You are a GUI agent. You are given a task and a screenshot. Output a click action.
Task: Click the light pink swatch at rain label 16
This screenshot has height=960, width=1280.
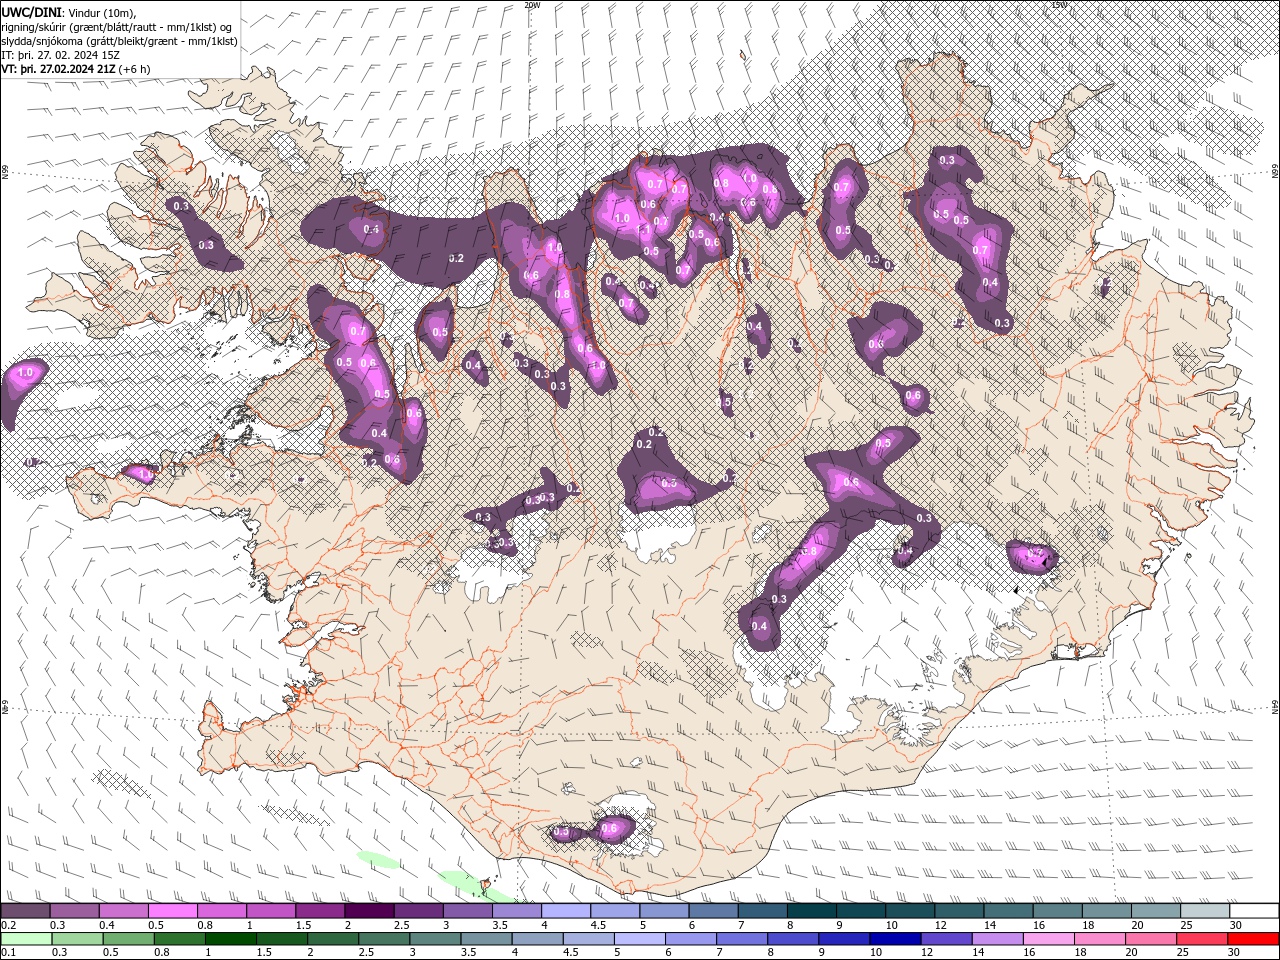(1048, 938)
